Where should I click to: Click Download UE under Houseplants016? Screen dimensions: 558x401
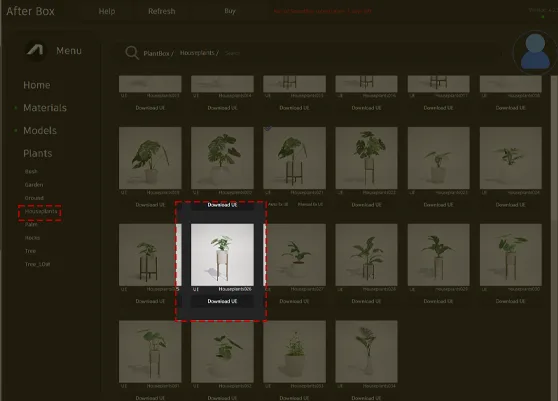click(x=367, y=108)
